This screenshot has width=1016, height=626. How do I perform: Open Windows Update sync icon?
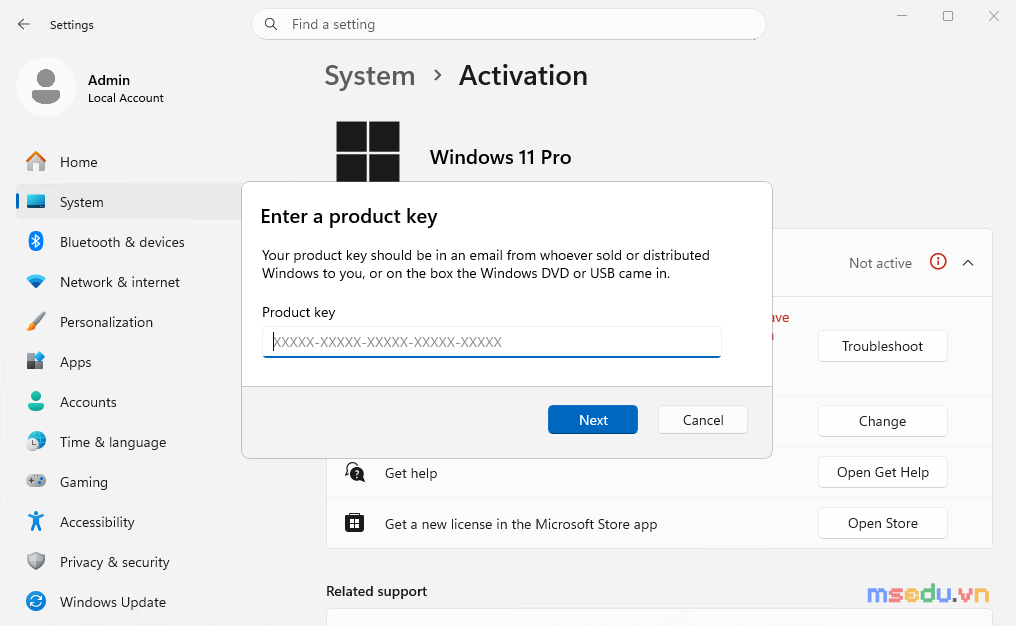(36, 602)
